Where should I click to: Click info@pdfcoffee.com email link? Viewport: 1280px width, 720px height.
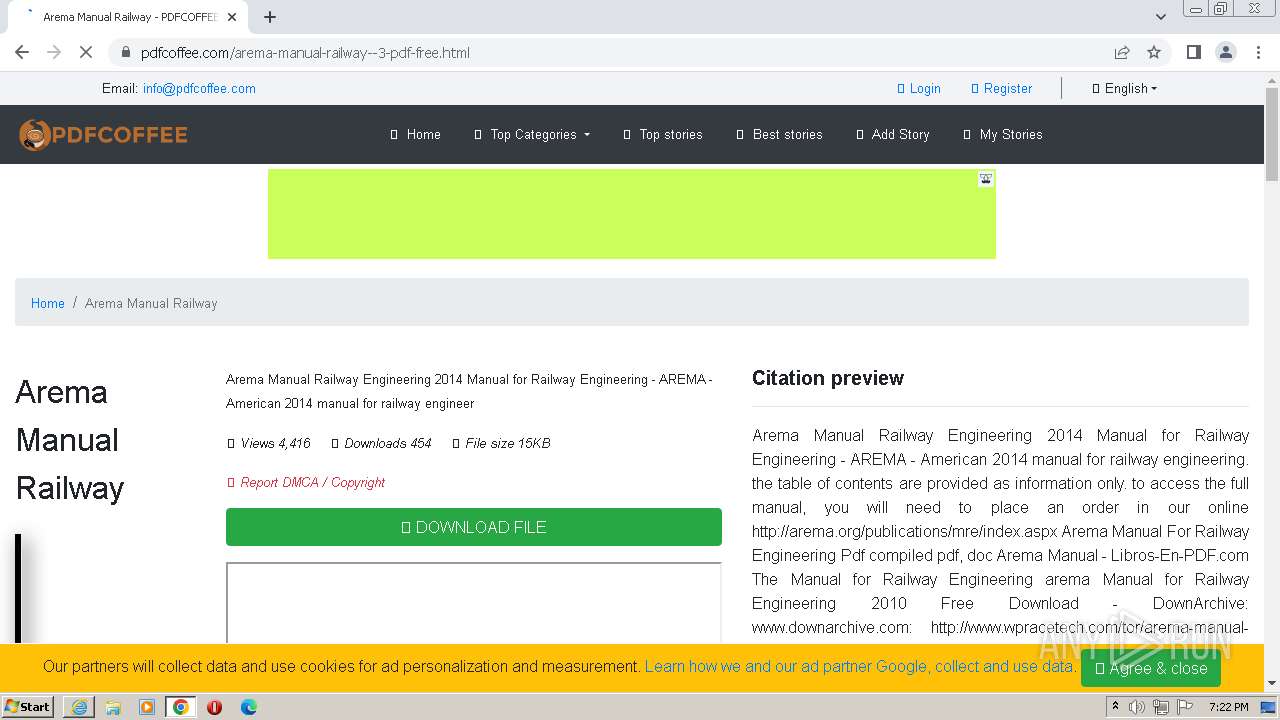click(x=199, y=88)
